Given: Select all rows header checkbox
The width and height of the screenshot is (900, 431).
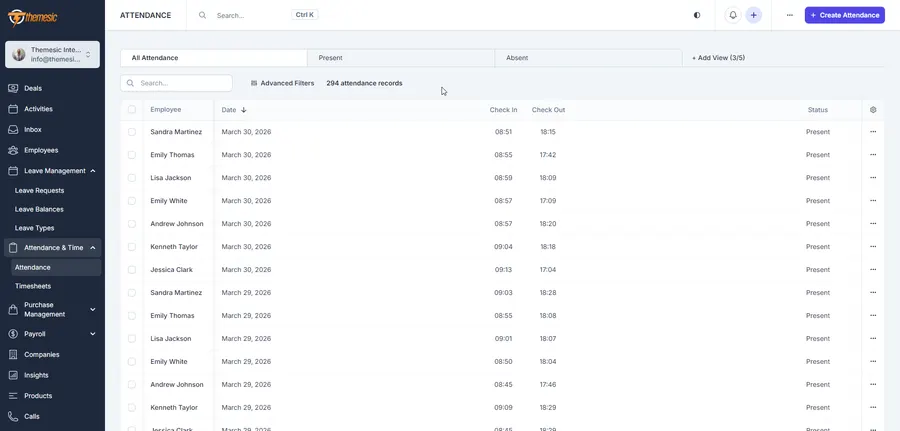Looking at the screenshot, I should click(132, 110).
